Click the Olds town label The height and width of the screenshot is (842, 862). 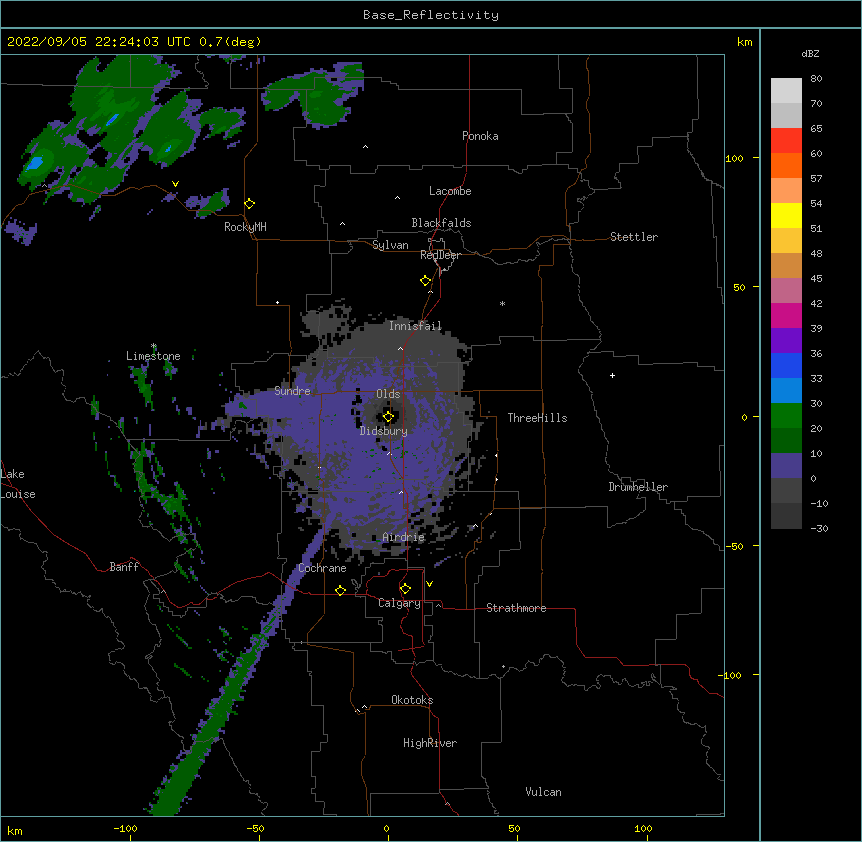coord(388,394)
